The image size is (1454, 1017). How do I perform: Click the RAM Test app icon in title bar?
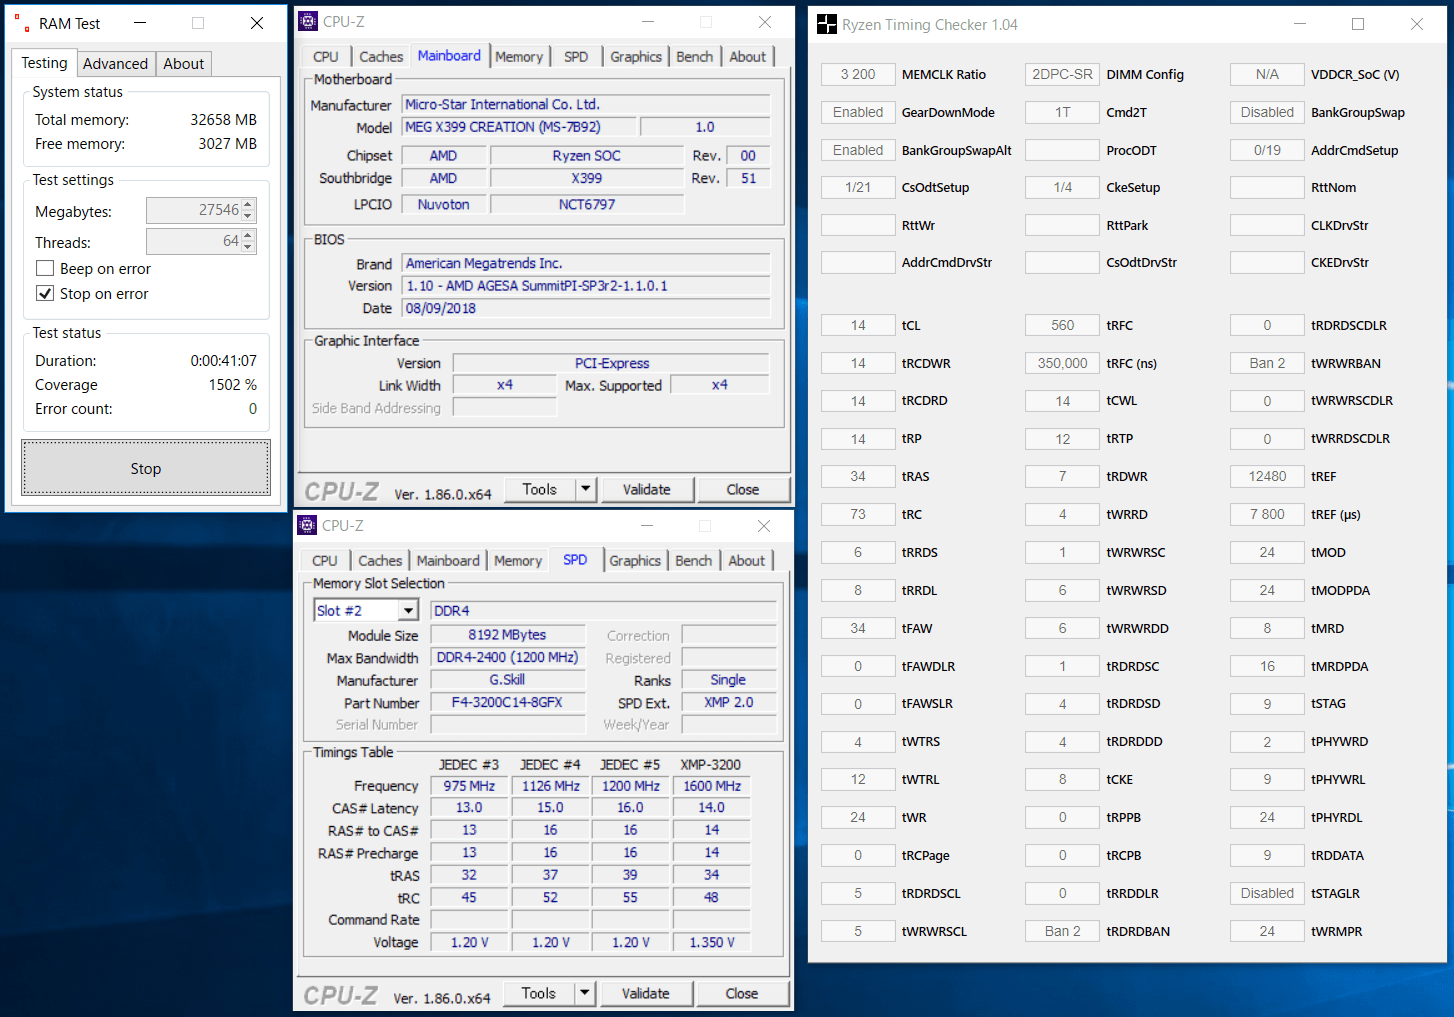22,23
